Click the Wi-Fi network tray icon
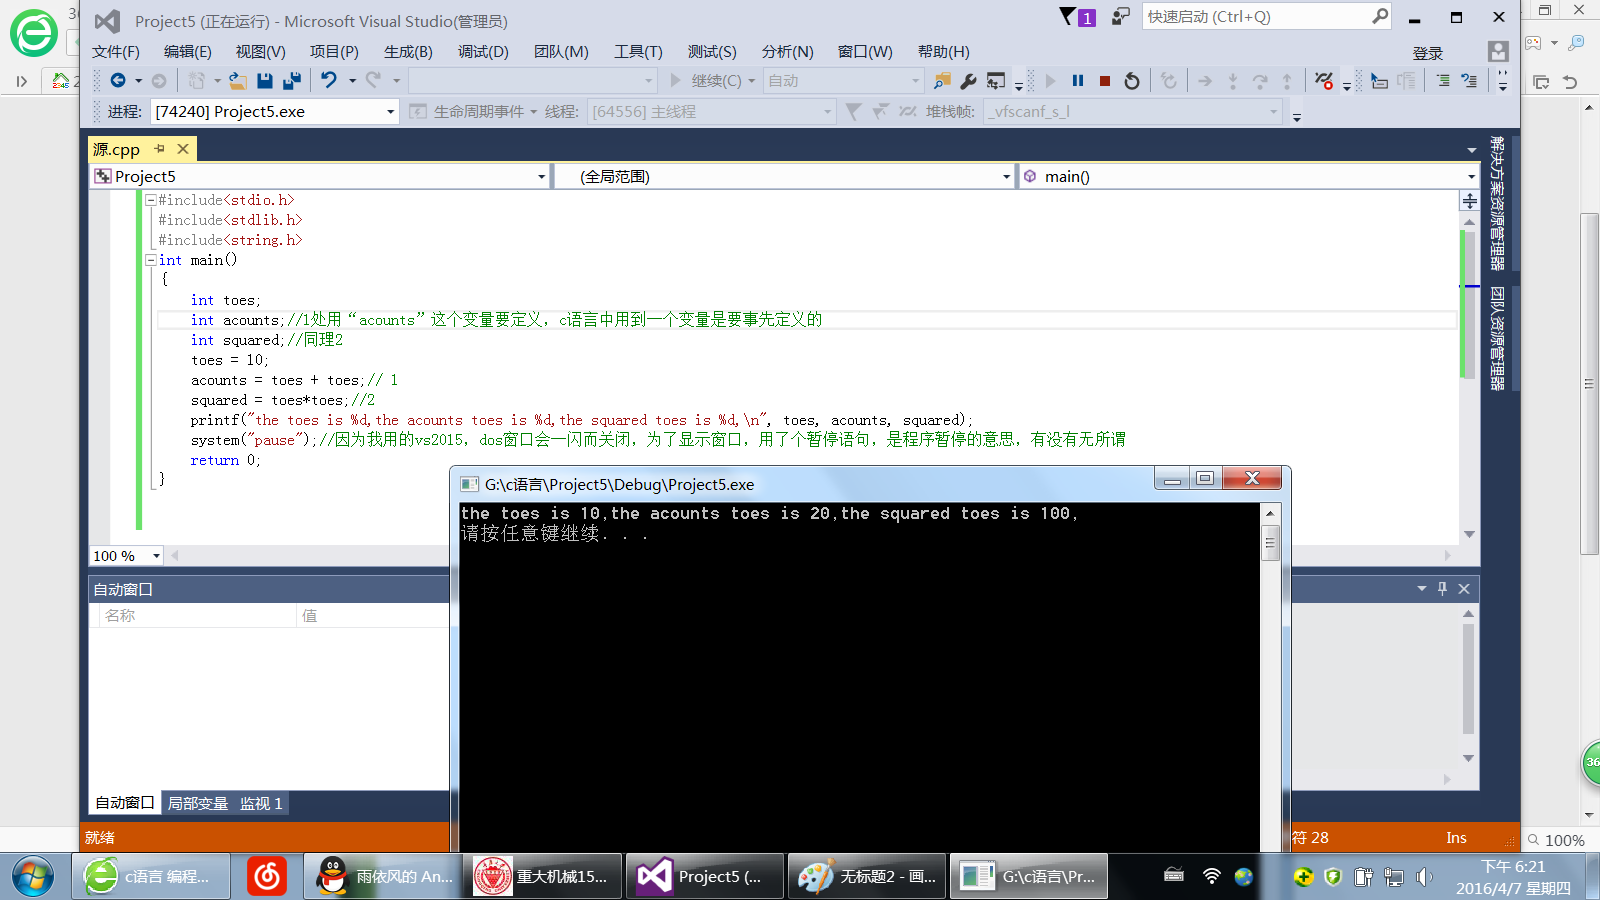This screenshot has width=1600, height=900. 1211,877
